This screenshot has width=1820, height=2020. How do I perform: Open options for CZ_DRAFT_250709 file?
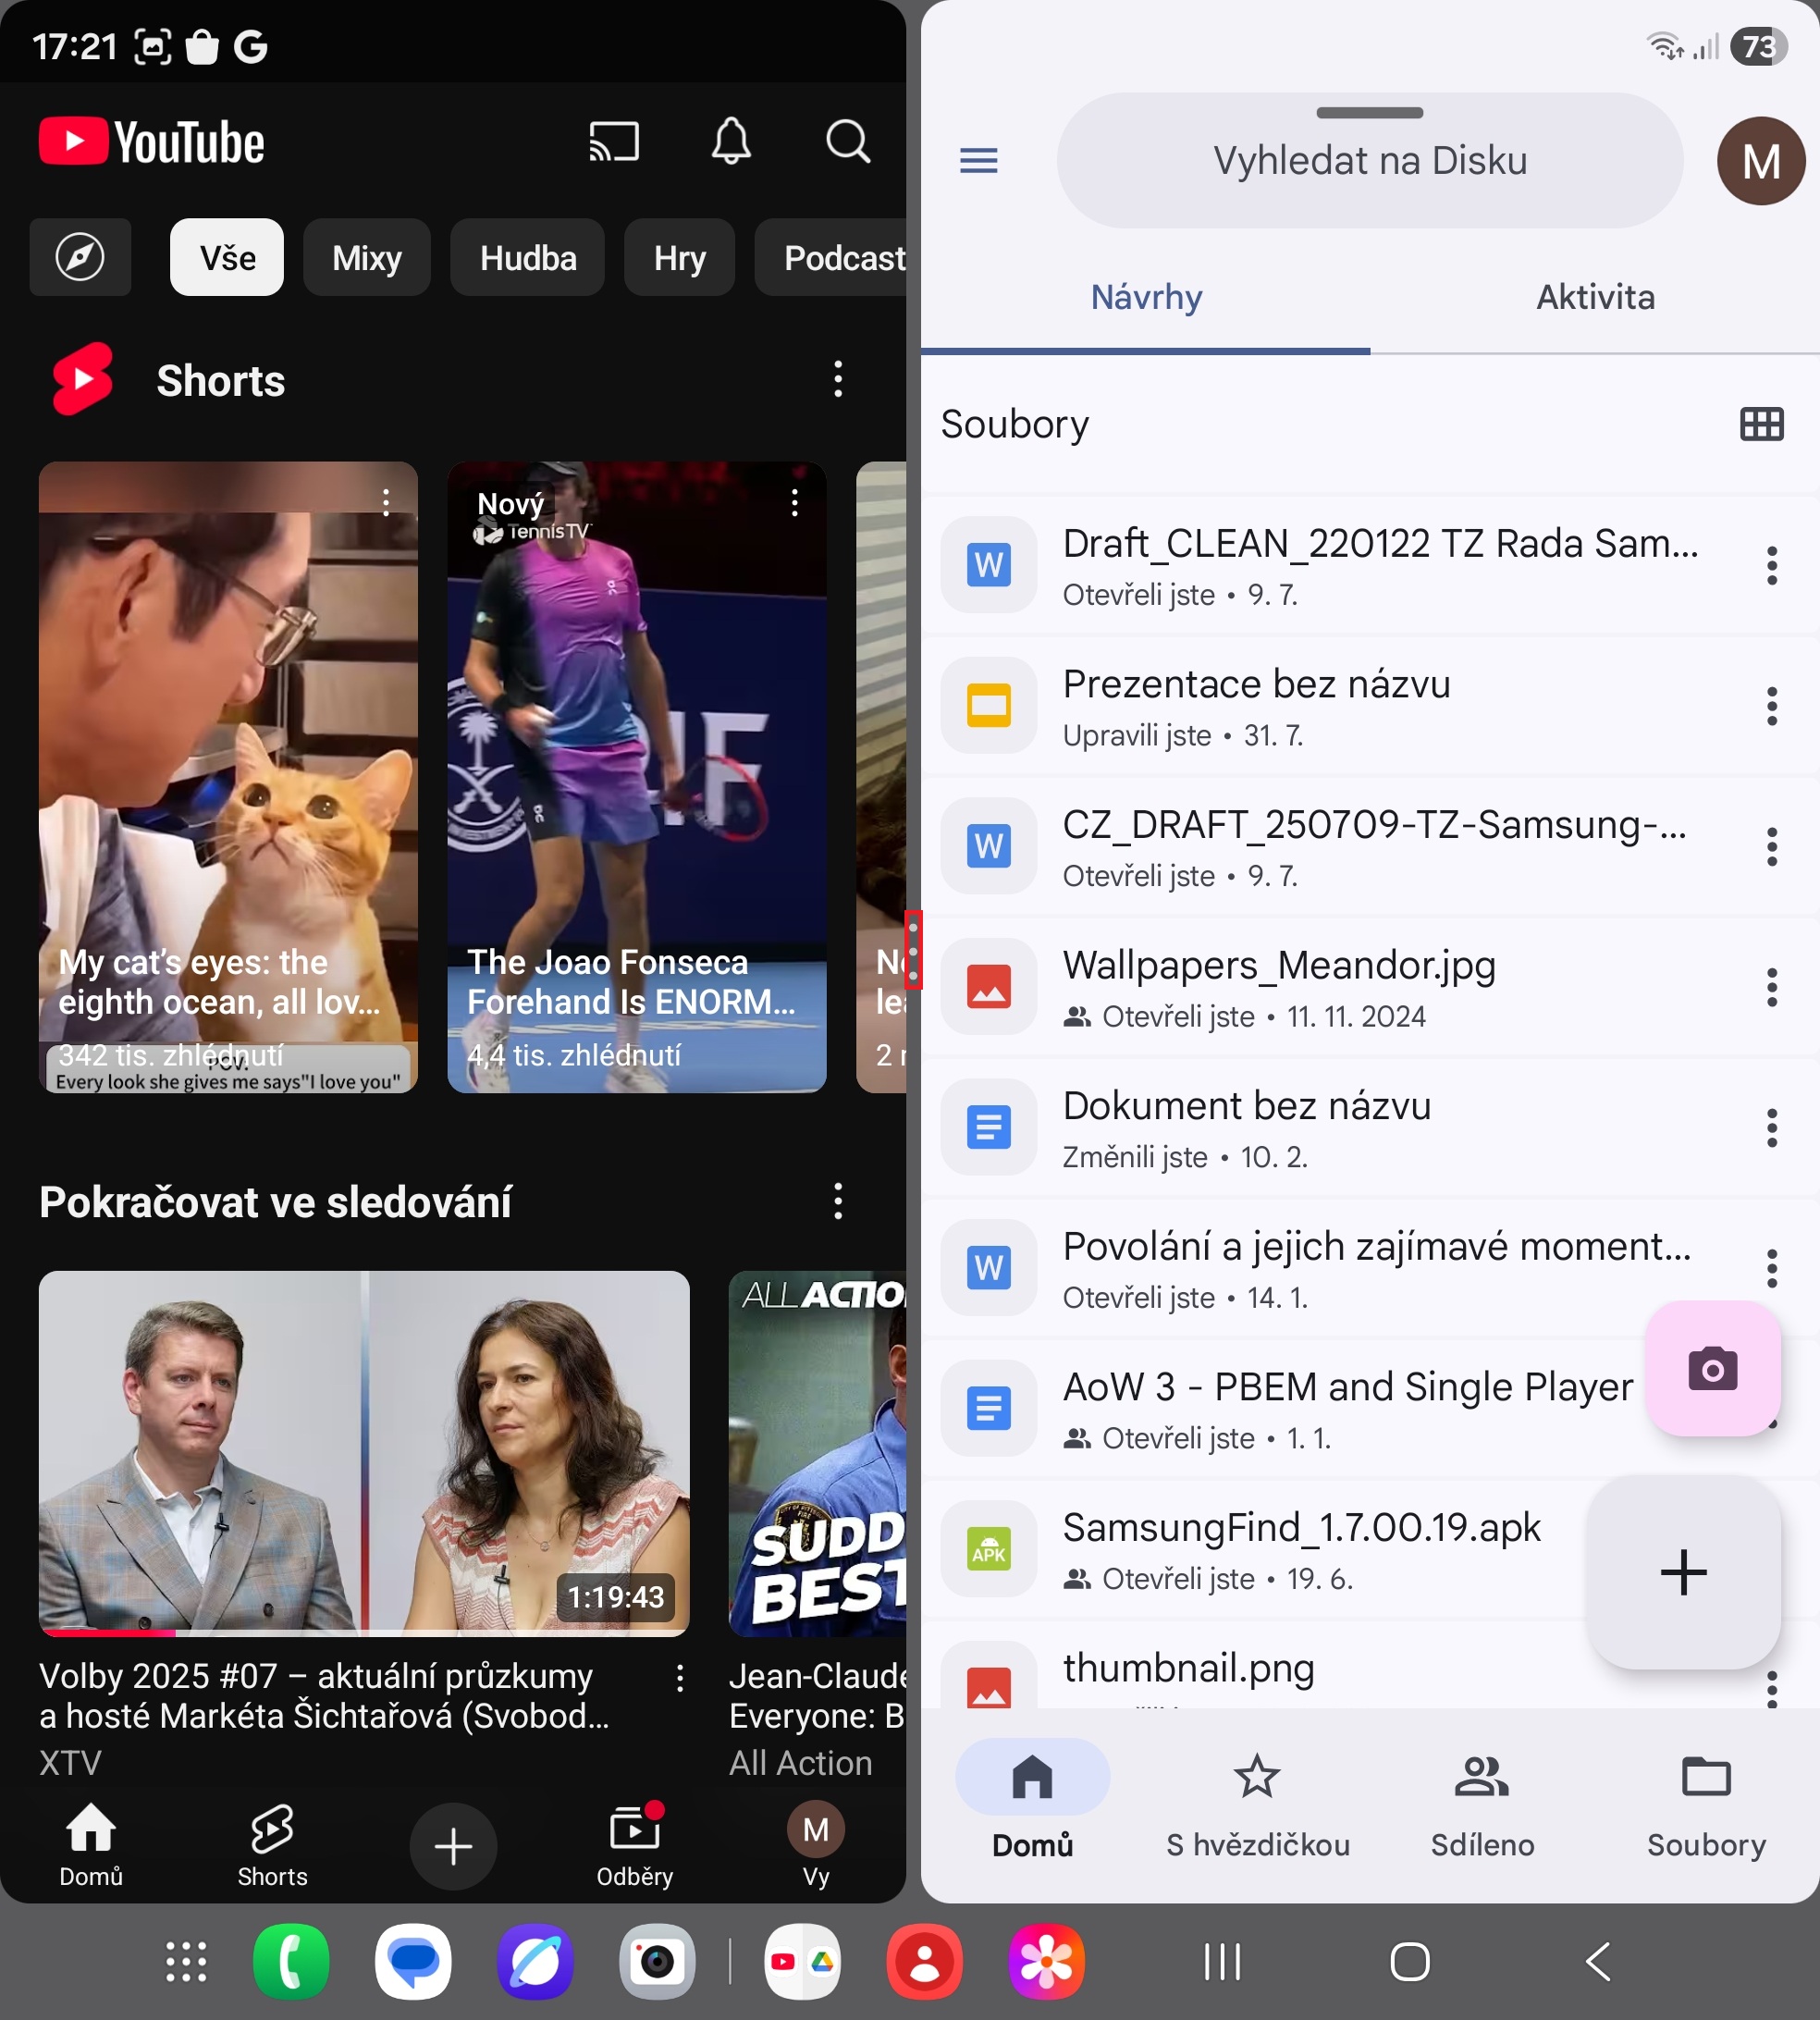[x=1771, y=846]
